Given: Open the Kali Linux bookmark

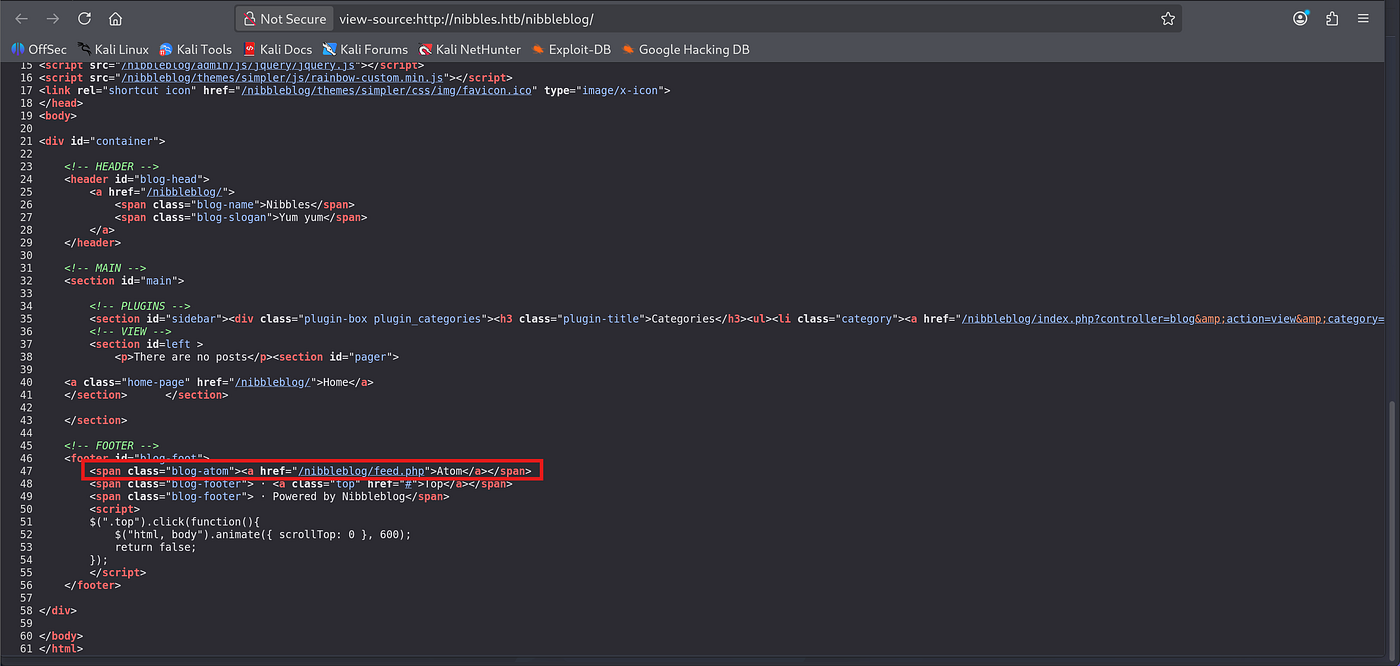Looking at the screenshot, I should pyautogui.click(x=113, y=49).
